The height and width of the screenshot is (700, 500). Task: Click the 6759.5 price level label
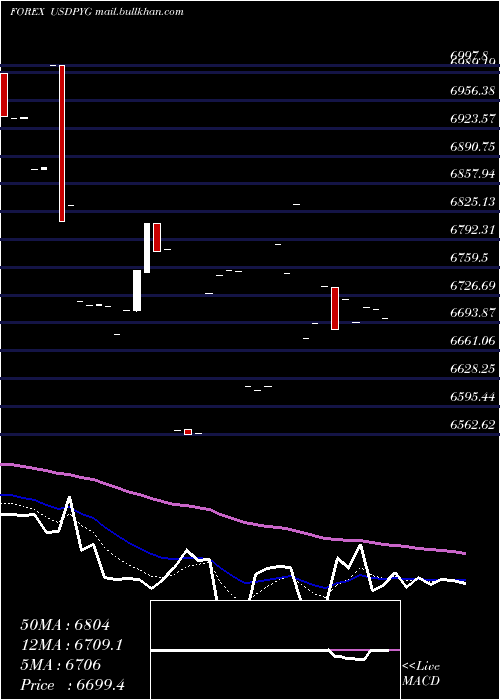(469, 258)
